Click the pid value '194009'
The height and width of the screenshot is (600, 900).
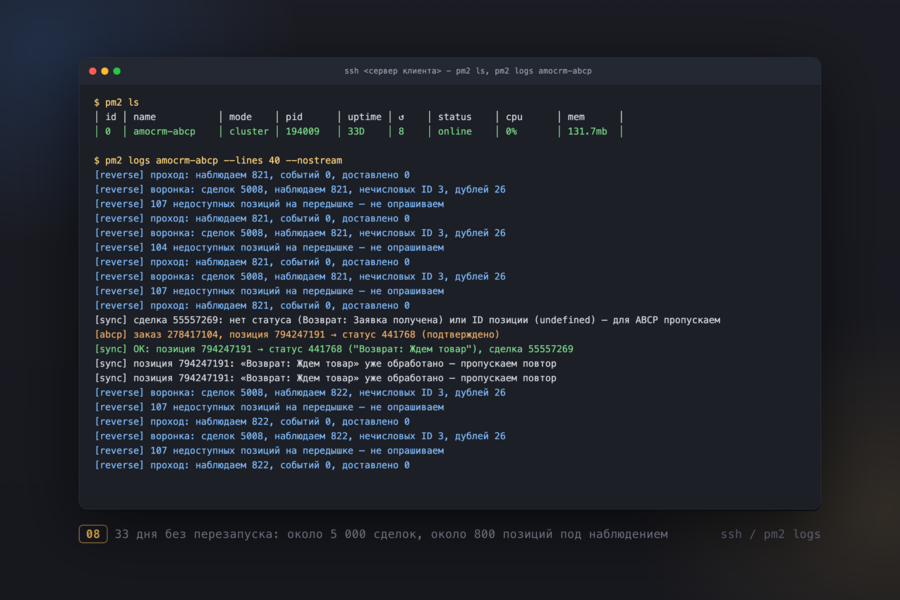(x=302, y=131)
